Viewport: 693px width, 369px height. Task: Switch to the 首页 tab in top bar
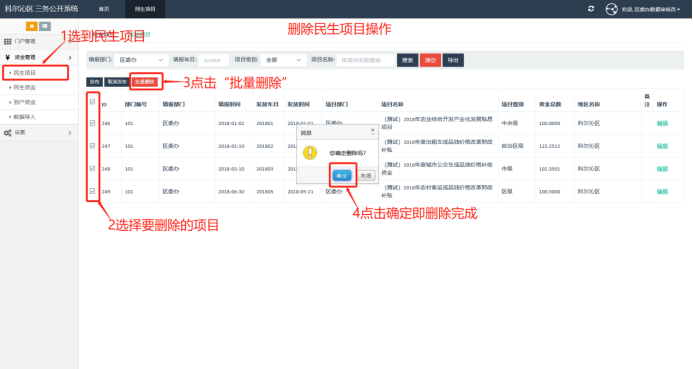[x=104, y=9]
